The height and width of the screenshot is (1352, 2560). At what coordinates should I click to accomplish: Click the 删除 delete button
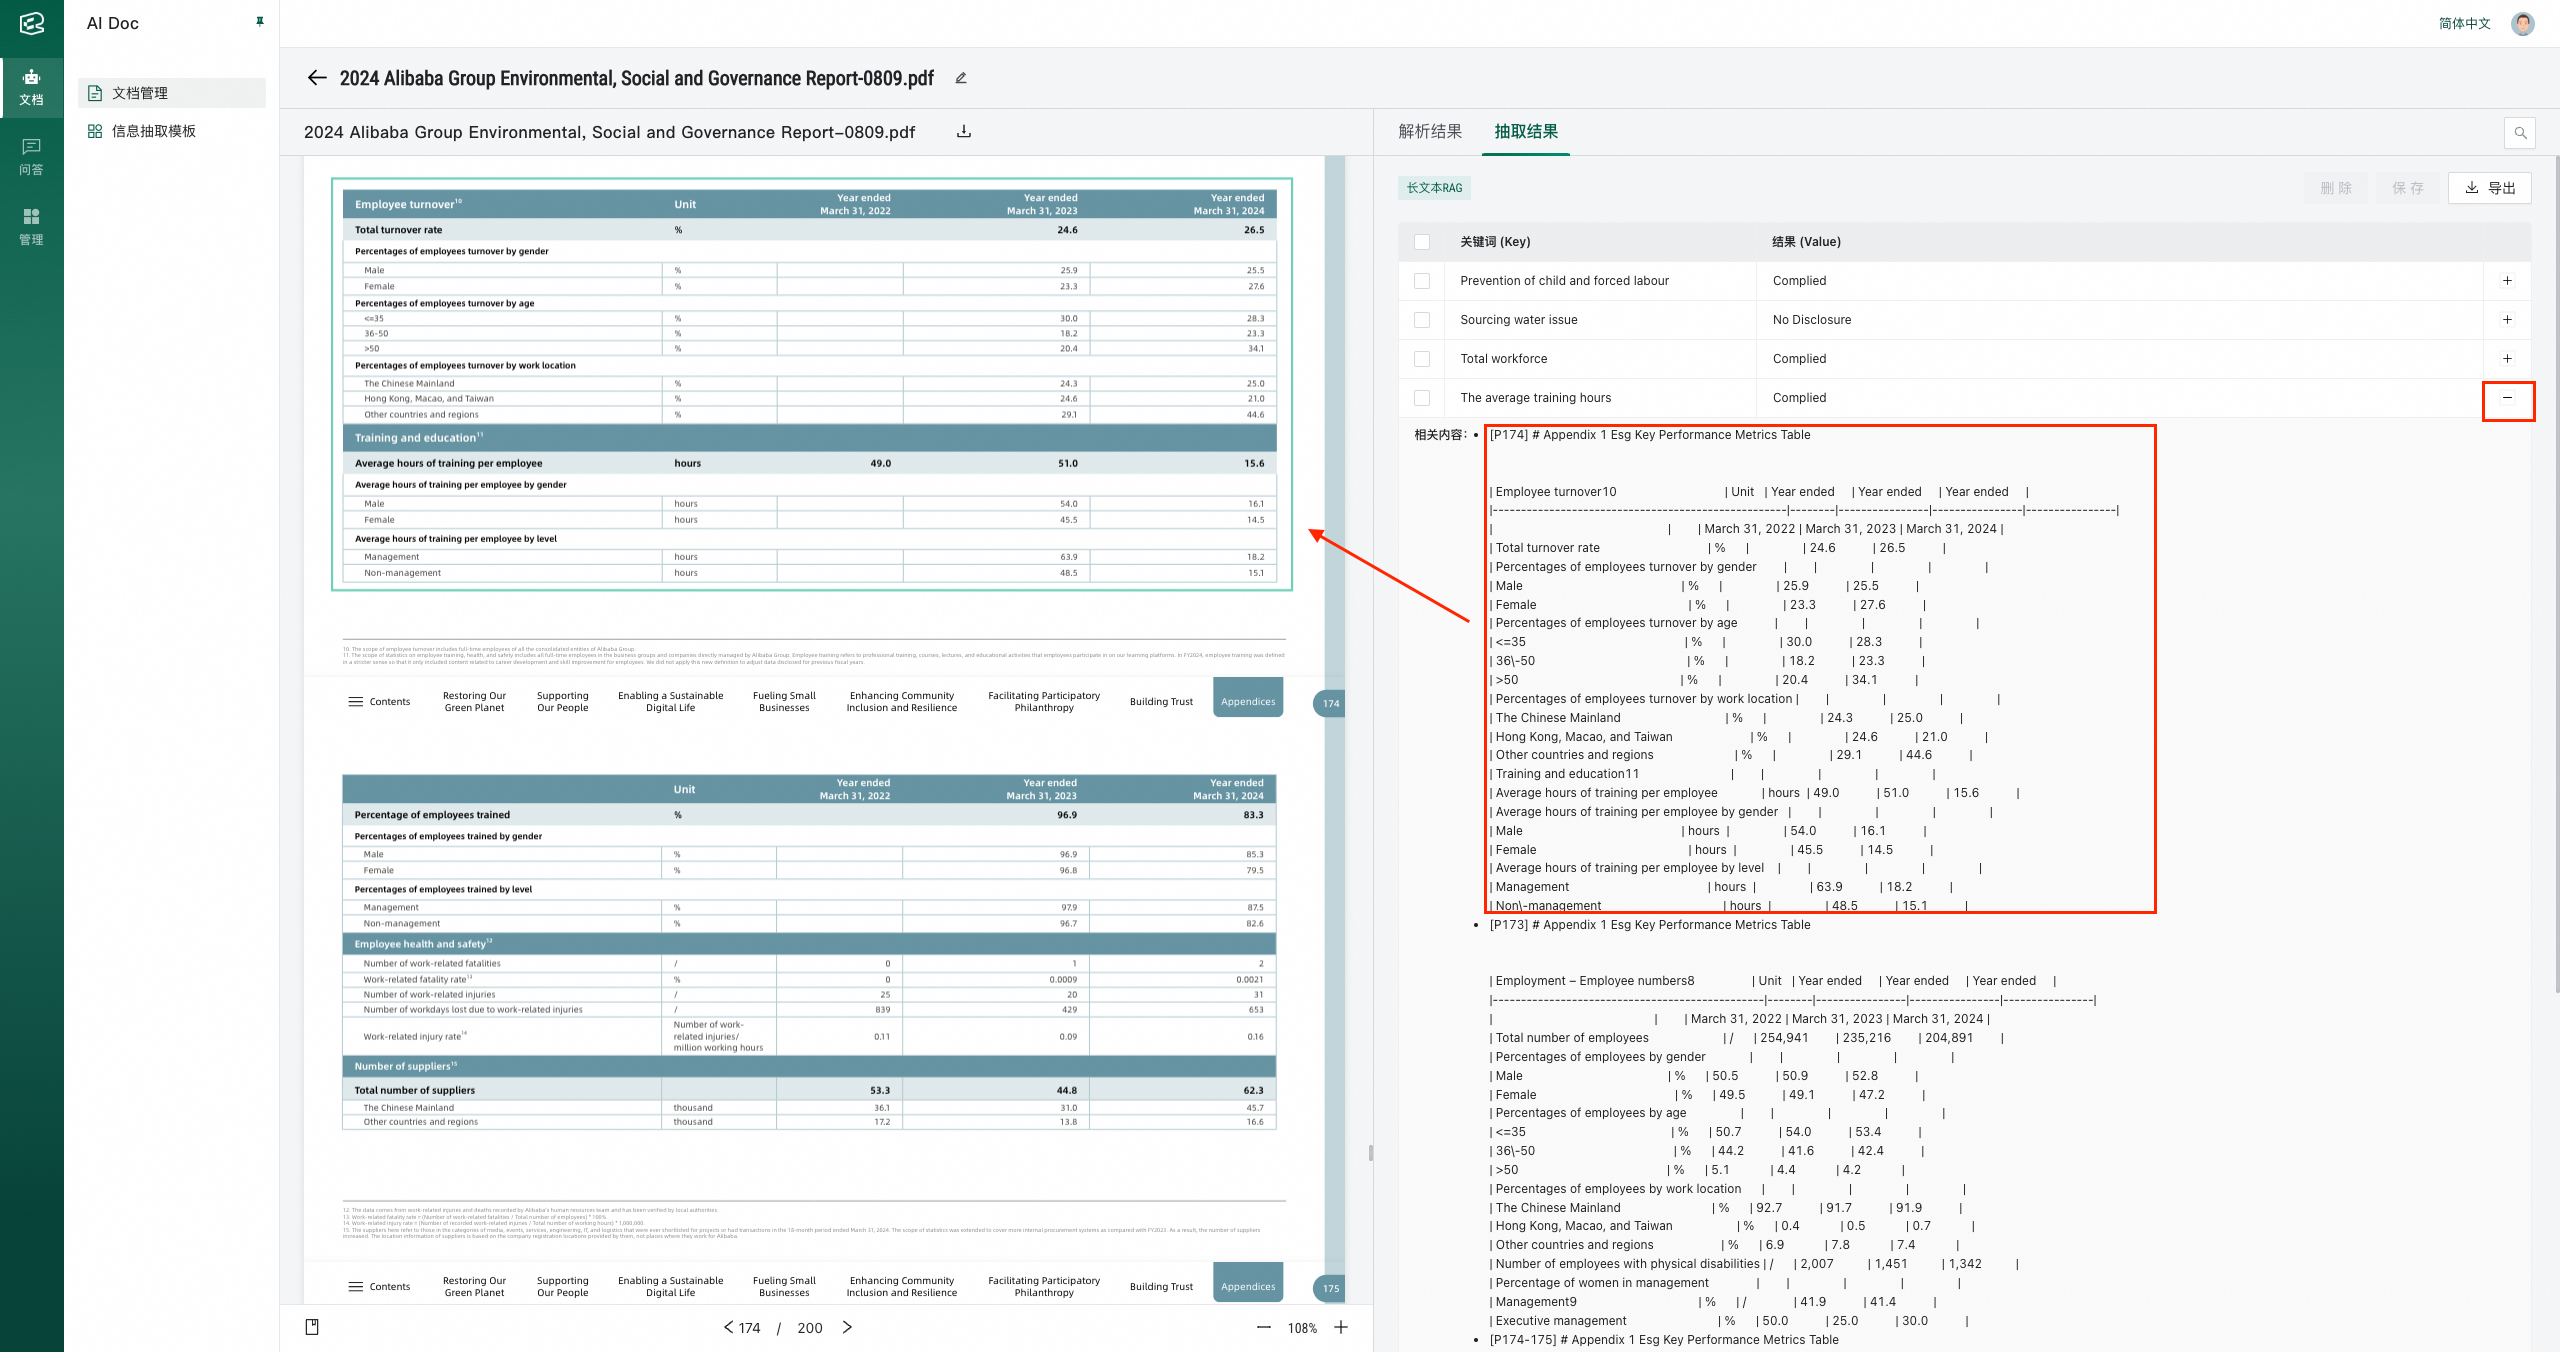[x=2336, y=188]
